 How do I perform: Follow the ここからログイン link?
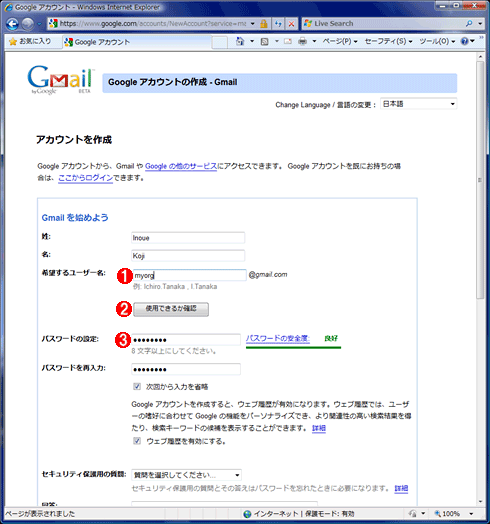point(85,178)
